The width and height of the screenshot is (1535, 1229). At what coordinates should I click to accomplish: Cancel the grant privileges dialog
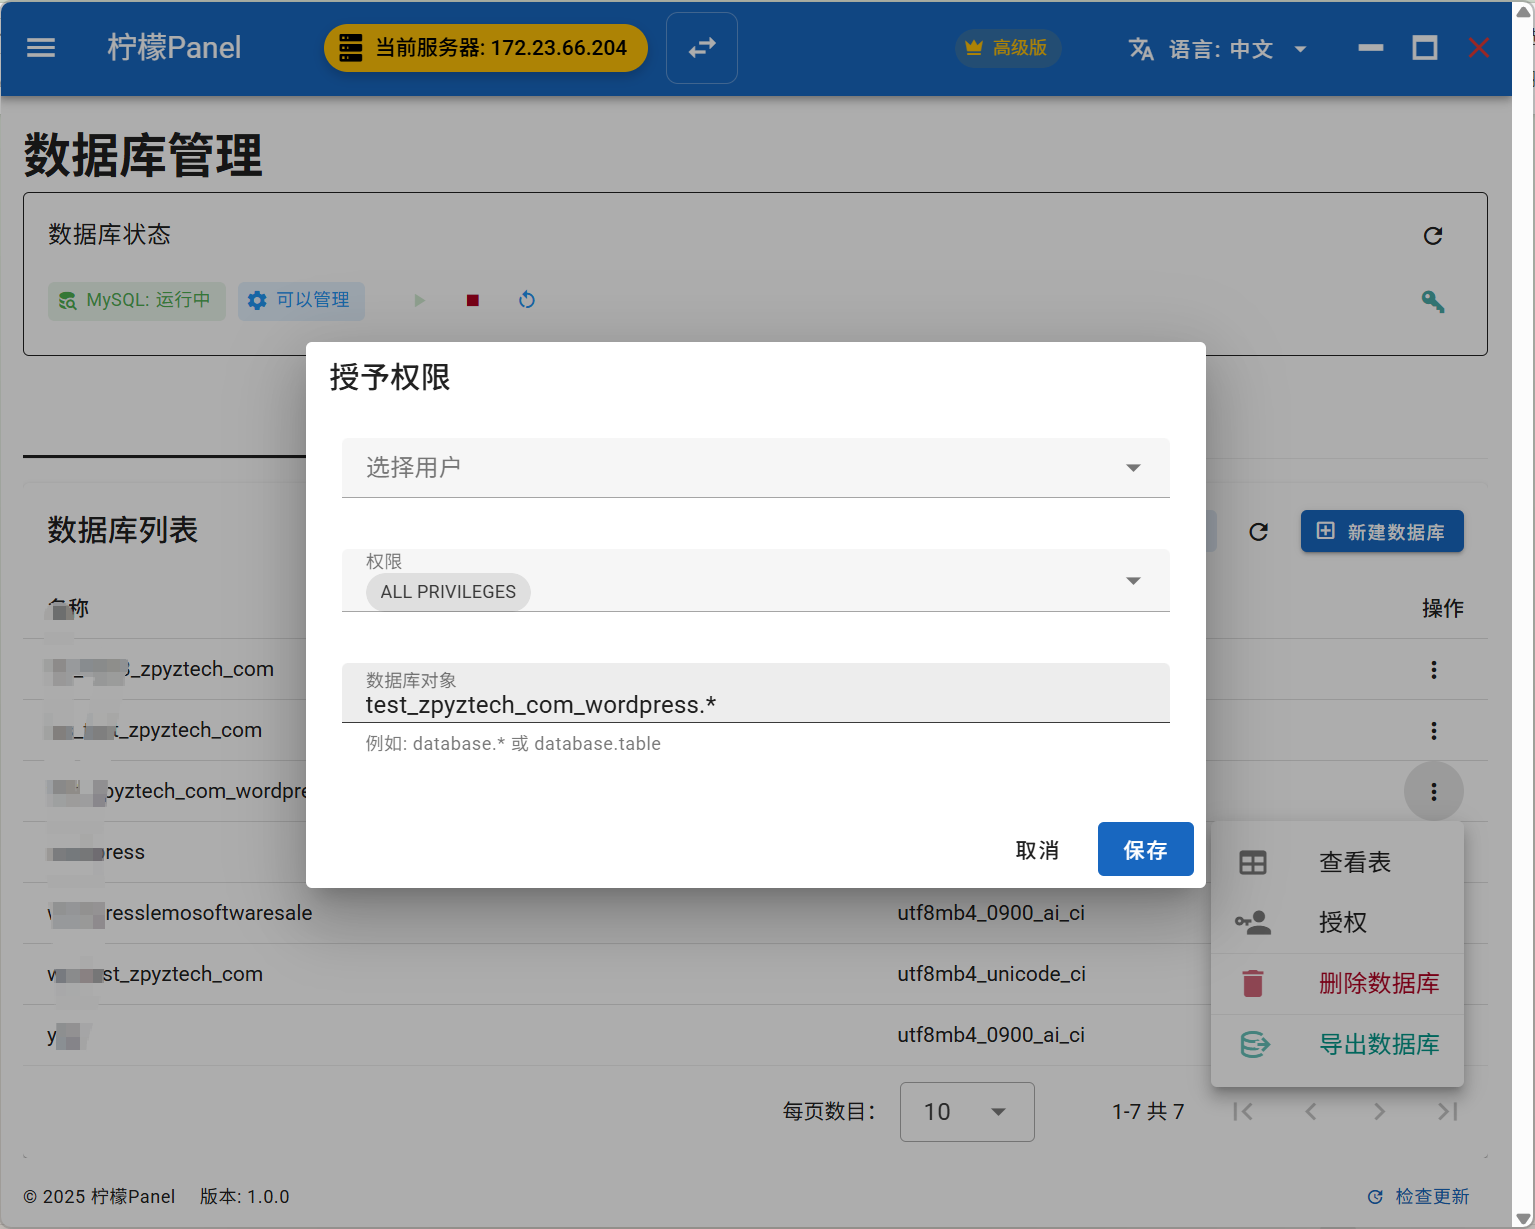pyautogui.click(x=1036, y=850)
